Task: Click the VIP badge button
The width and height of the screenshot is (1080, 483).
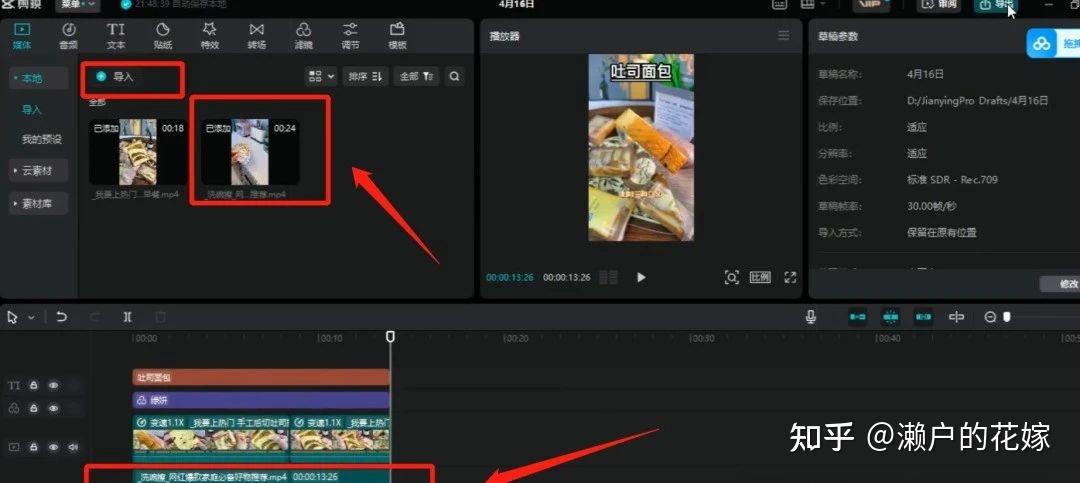Action: pyautogui.click(x=871, y=5)
